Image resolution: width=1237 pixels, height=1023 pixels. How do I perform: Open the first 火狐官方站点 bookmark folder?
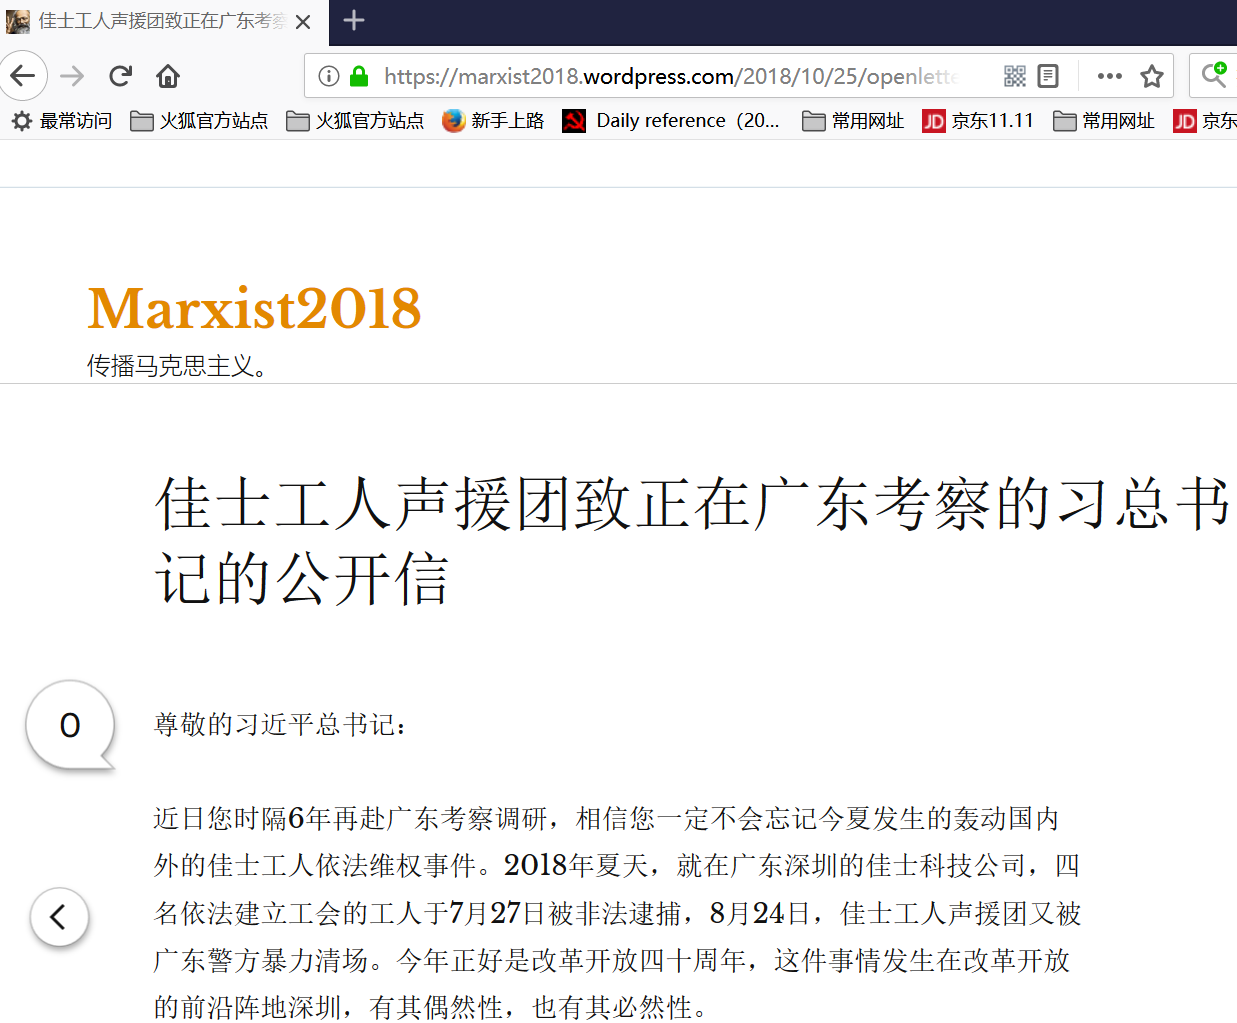click(200, 121)
